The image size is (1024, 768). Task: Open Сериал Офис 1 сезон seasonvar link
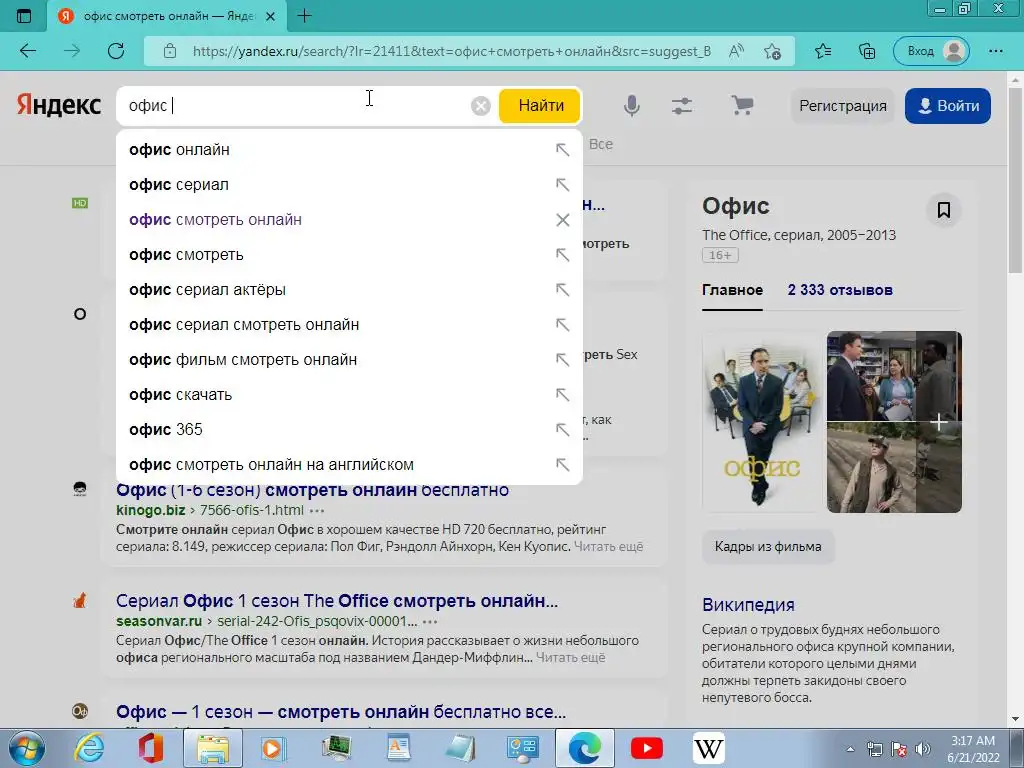(337, 601)
